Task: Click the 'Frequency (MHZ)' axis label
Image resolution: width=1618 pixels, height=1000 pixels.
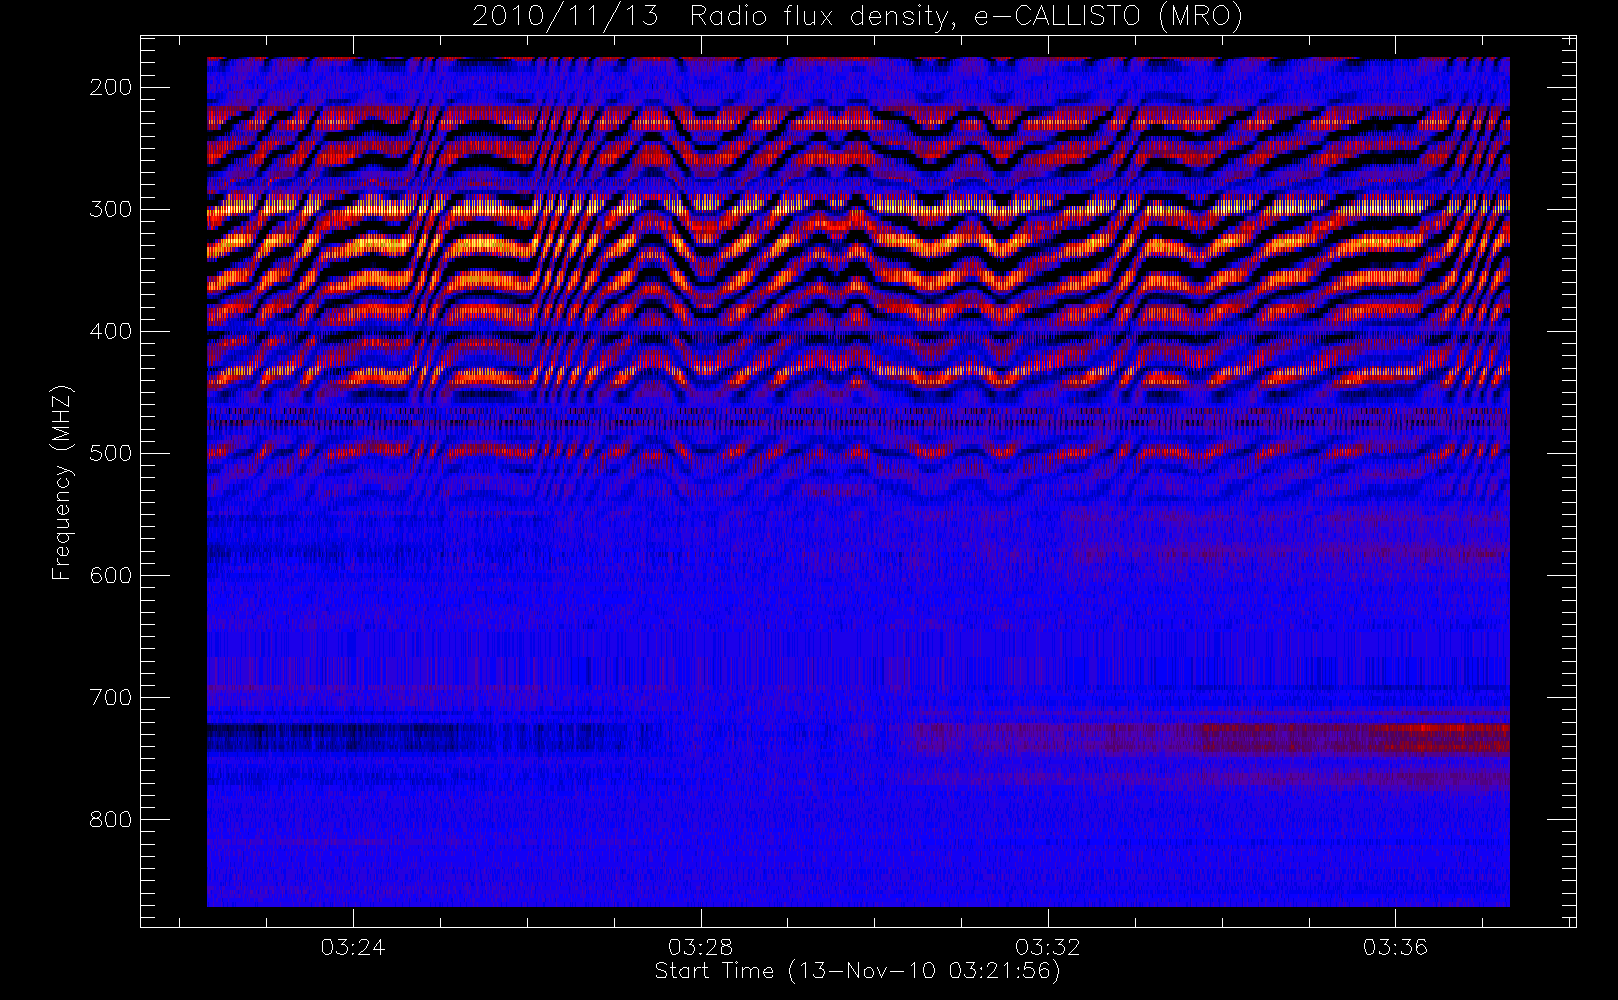Action: 62,482
